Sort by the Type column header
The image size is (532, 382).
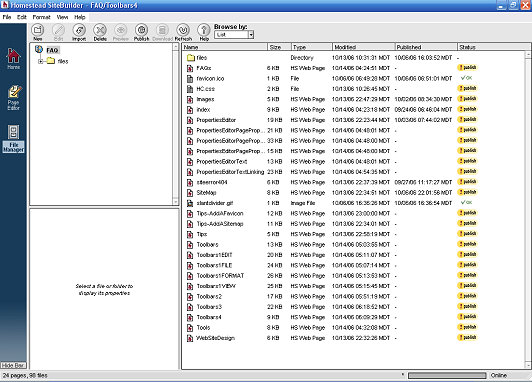pyautogui.click(x=311, y=47)
